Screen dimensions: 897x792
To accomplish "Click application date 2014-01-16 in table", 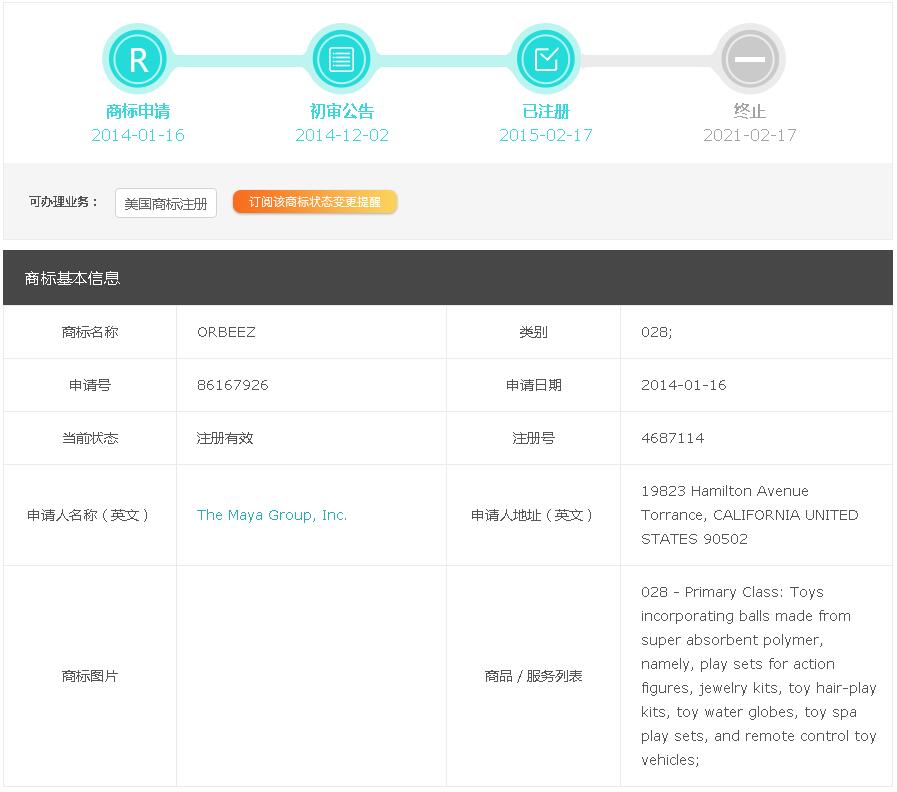I will coord(684,385).
